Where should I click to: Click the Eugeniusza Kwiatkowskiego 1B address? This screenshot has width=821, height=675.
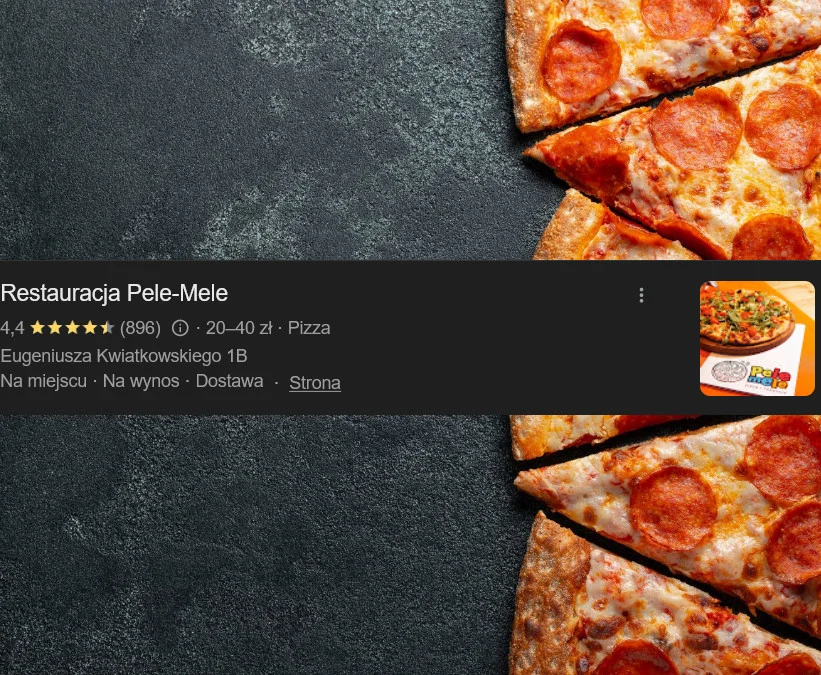124,356
